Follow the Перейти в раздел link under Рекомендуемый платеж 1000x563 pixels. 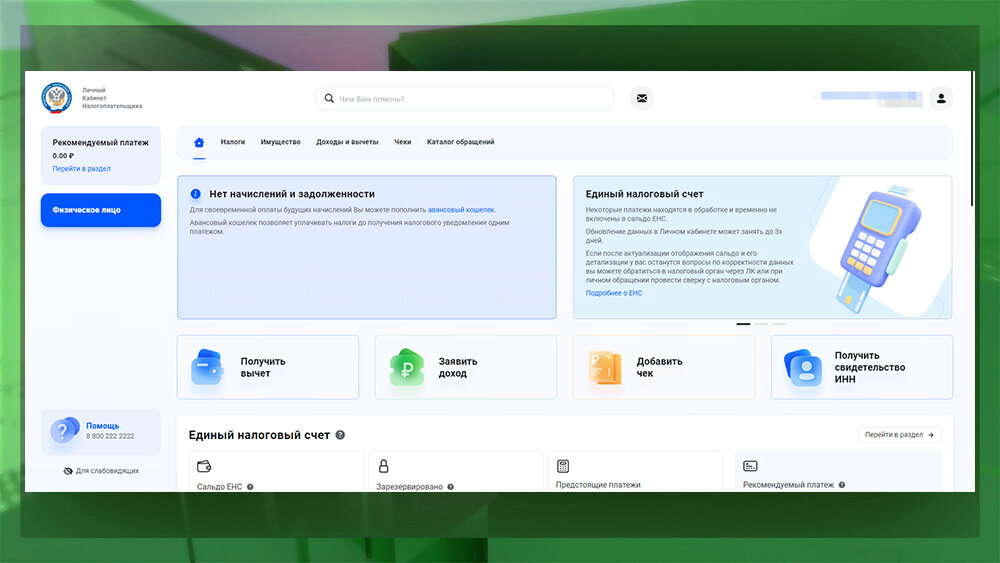click(x=82, y=168)
